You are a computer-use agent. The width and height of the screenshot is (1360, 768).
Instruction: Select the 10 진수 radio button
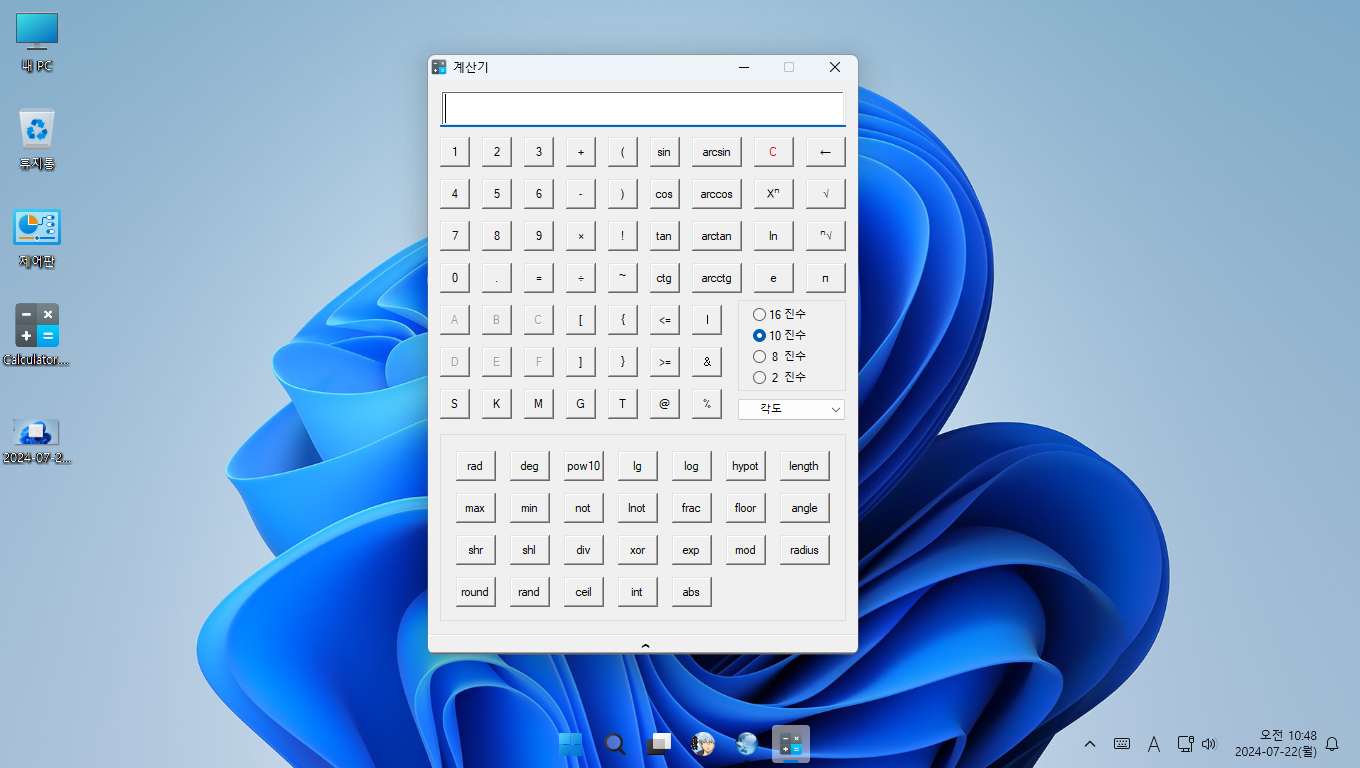pyautogui.click(x=780, y=336)
